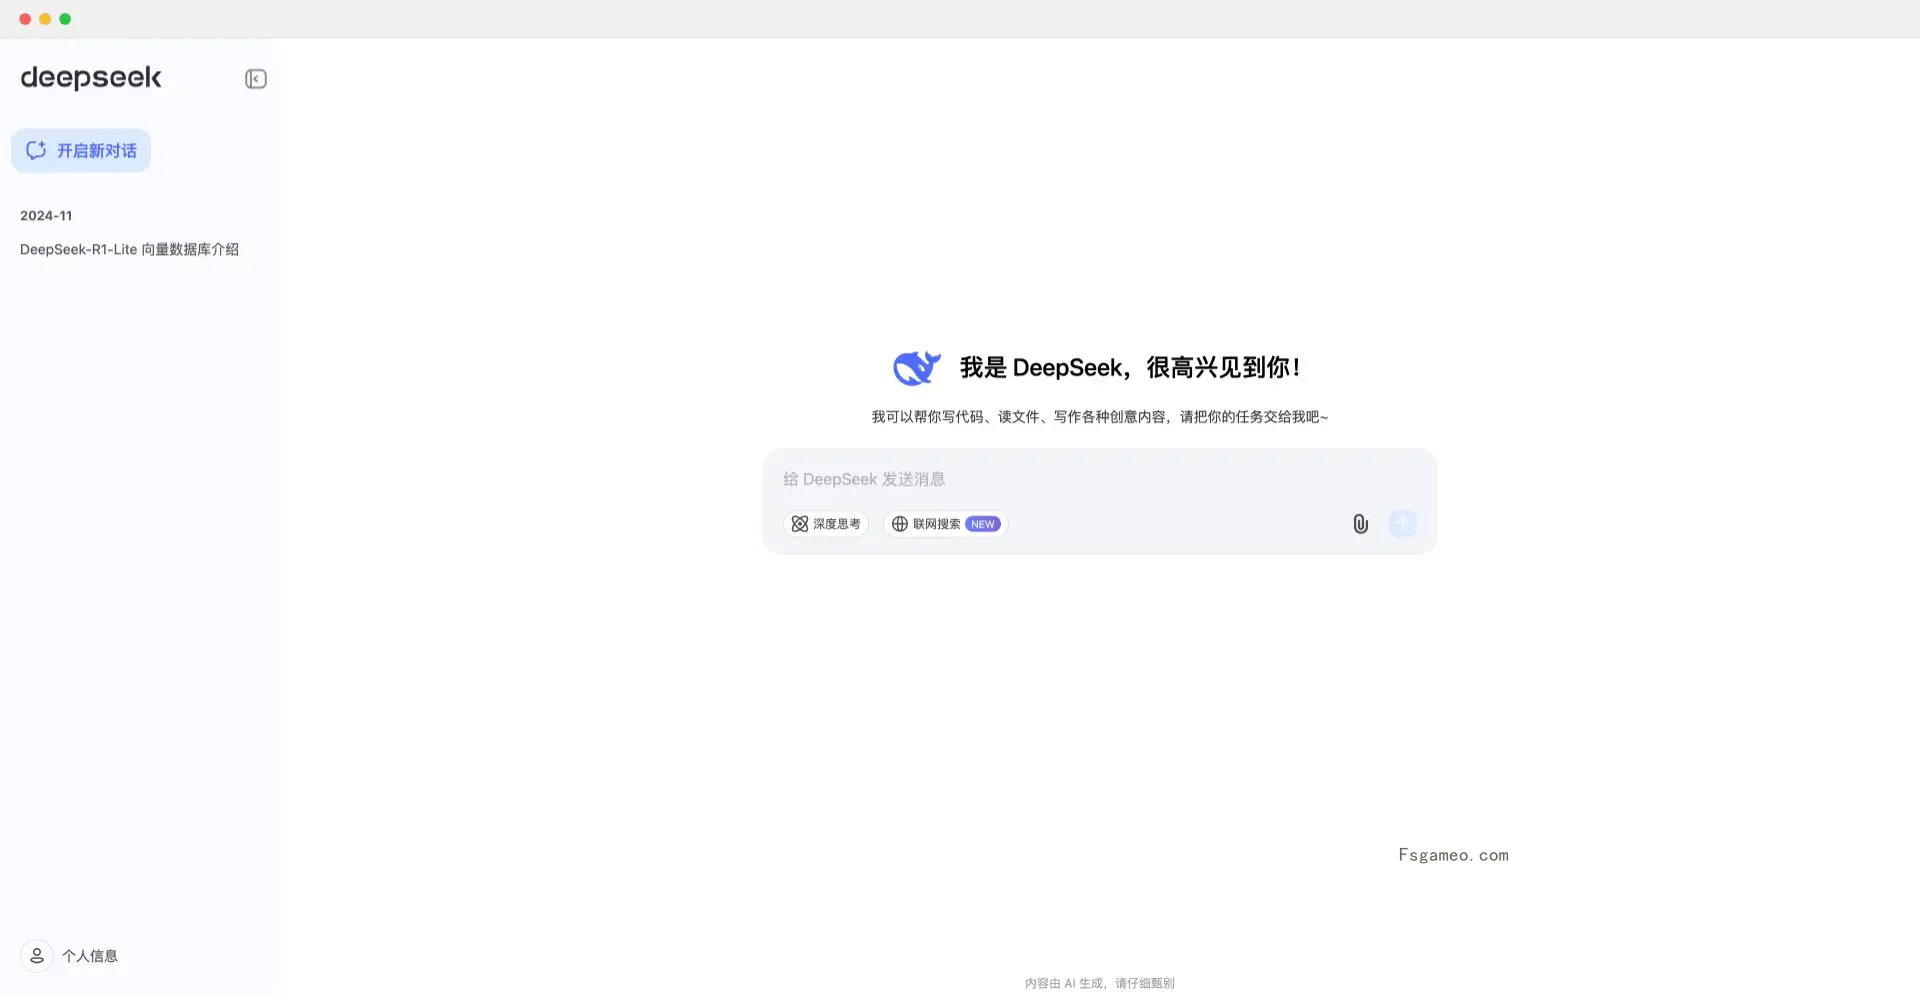Screen dimensions: 1920x996
Task: Collapse the sidebar with the panel icon
Action: [256, 79]
